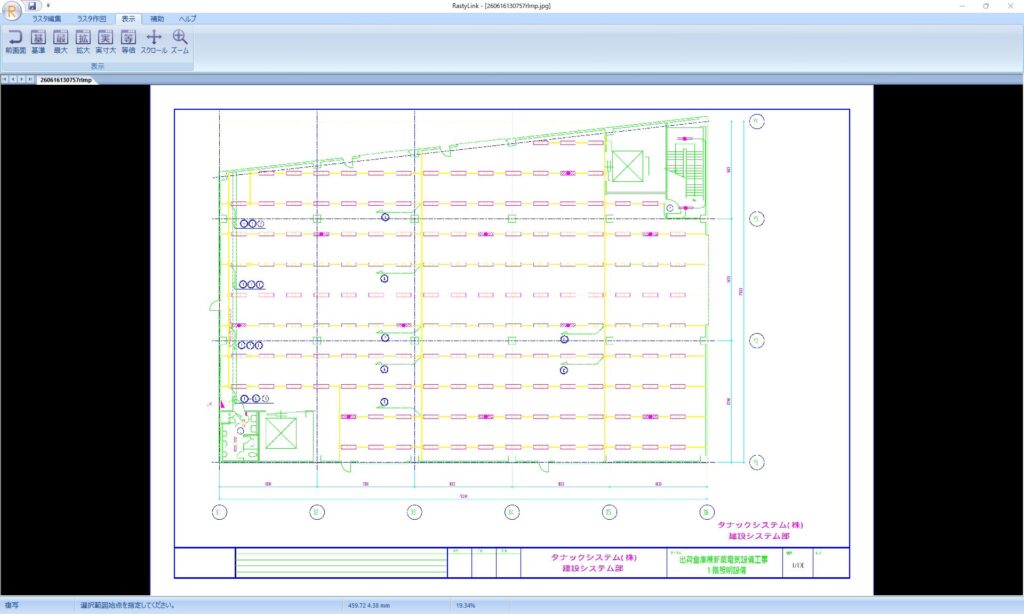
Task: Set 等倍 same-scale view
Action: click(x=129, y=42)
